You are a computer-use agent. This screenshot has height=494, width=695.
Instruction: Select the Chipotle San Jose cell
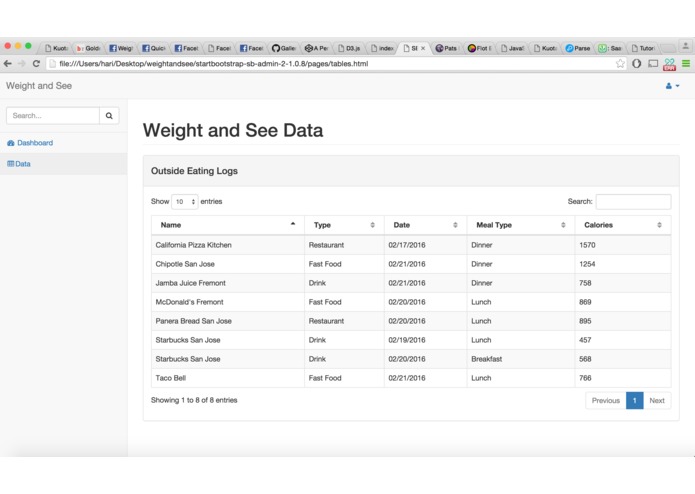point(228,264)
